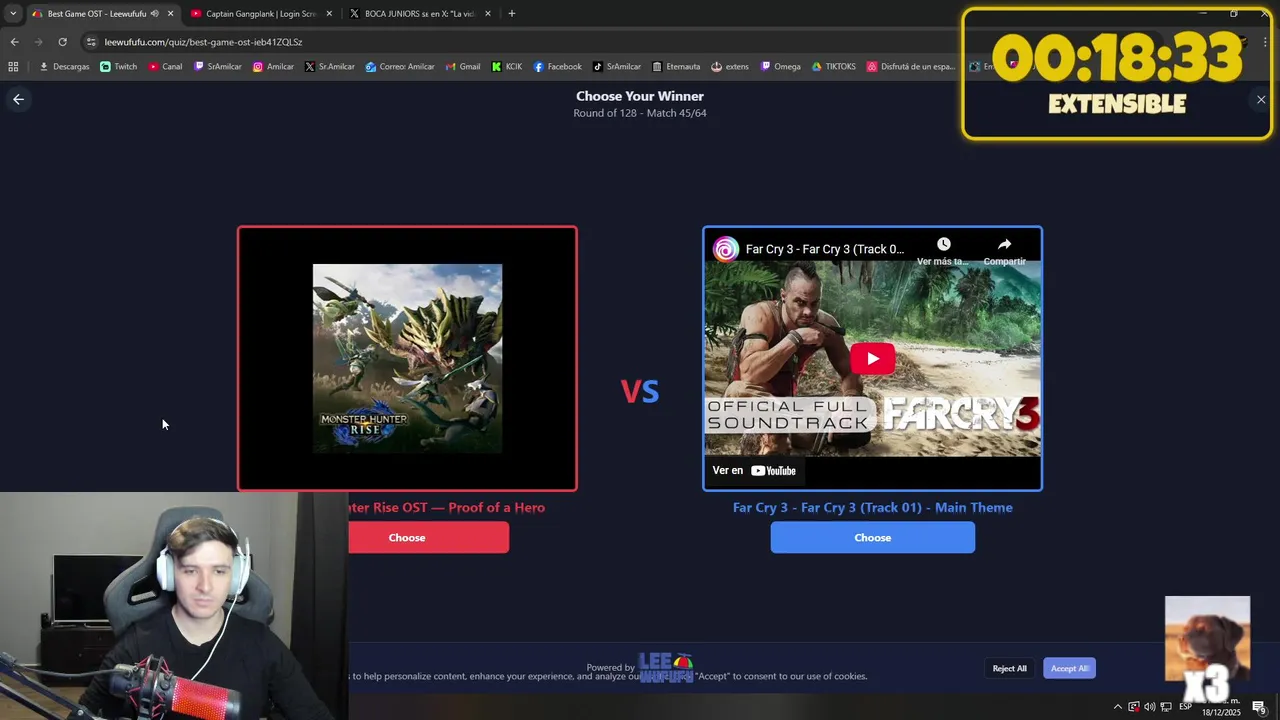
Task: Switch ESP keyboard language in taskbar
Action: click(x=1185, y=707)
